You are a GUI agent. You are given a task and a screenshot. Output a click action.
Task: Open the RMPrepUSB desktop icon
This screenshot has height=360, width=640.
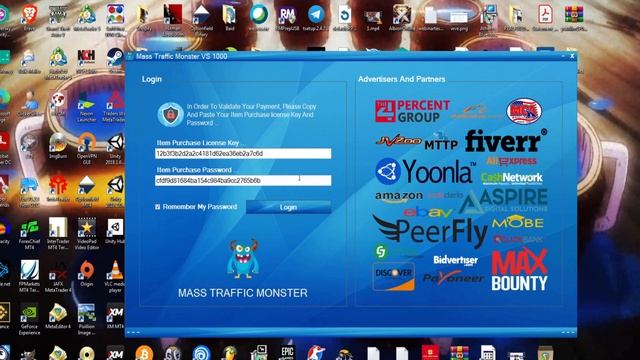pos(287,17)
